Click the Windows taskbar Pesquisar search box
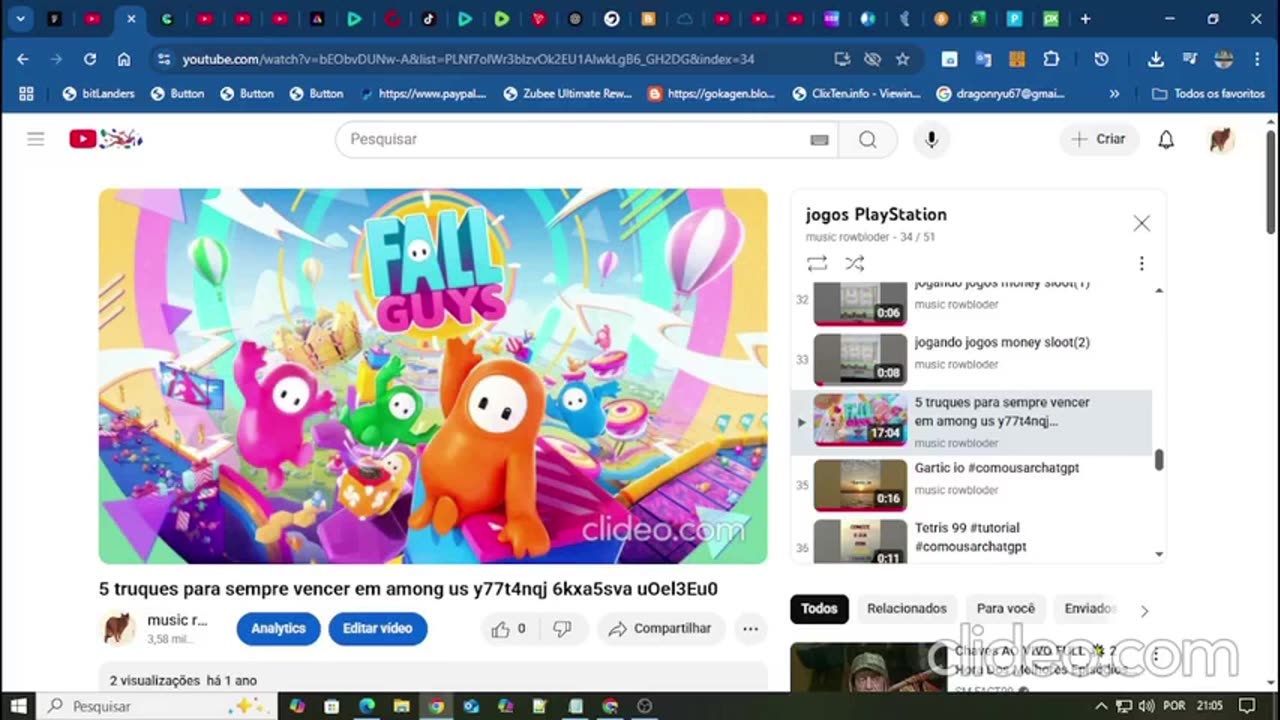The image size is (1280, 720). coord(158,706)
